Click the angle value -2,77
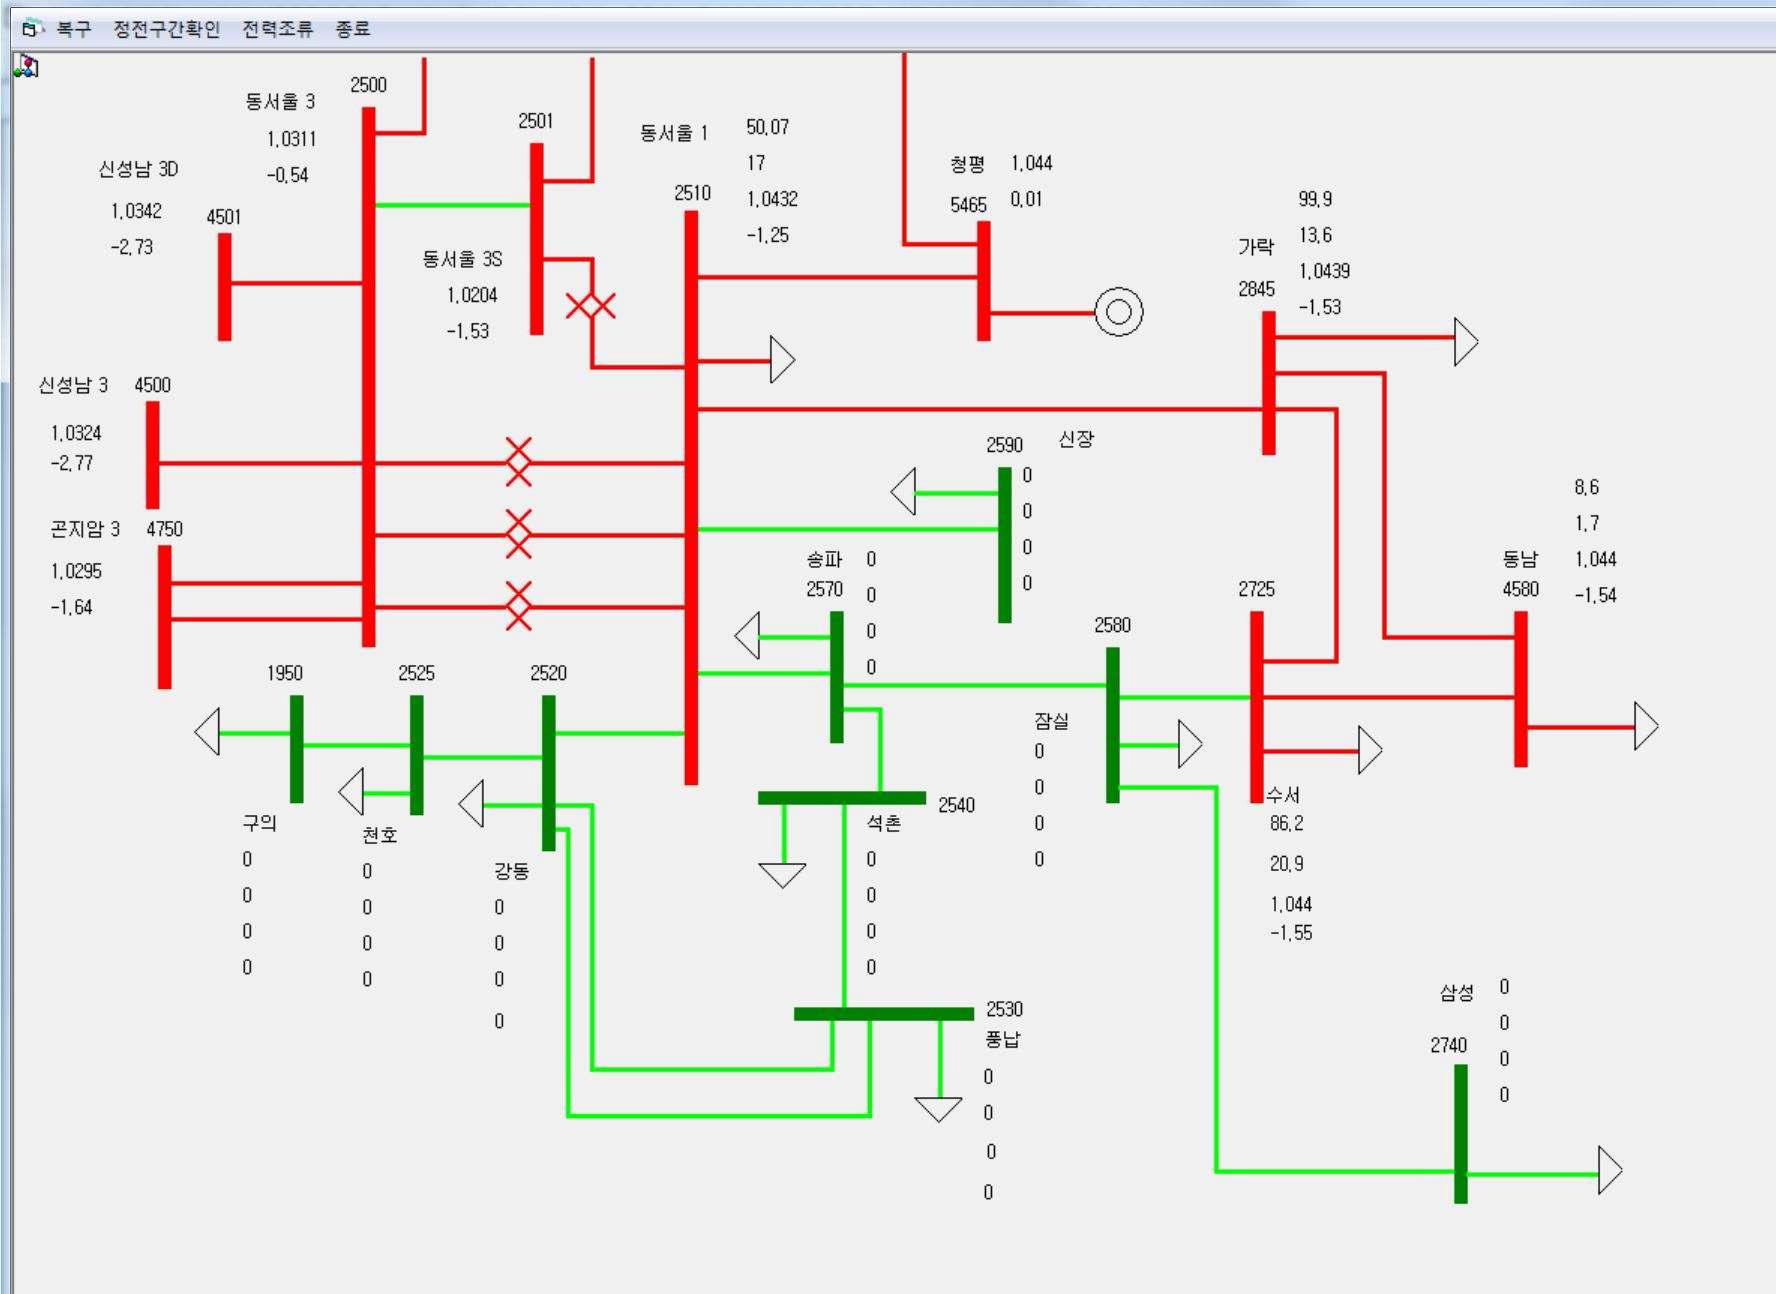1776x1294 pixels. pyautogui.click(x=72, y=463)
